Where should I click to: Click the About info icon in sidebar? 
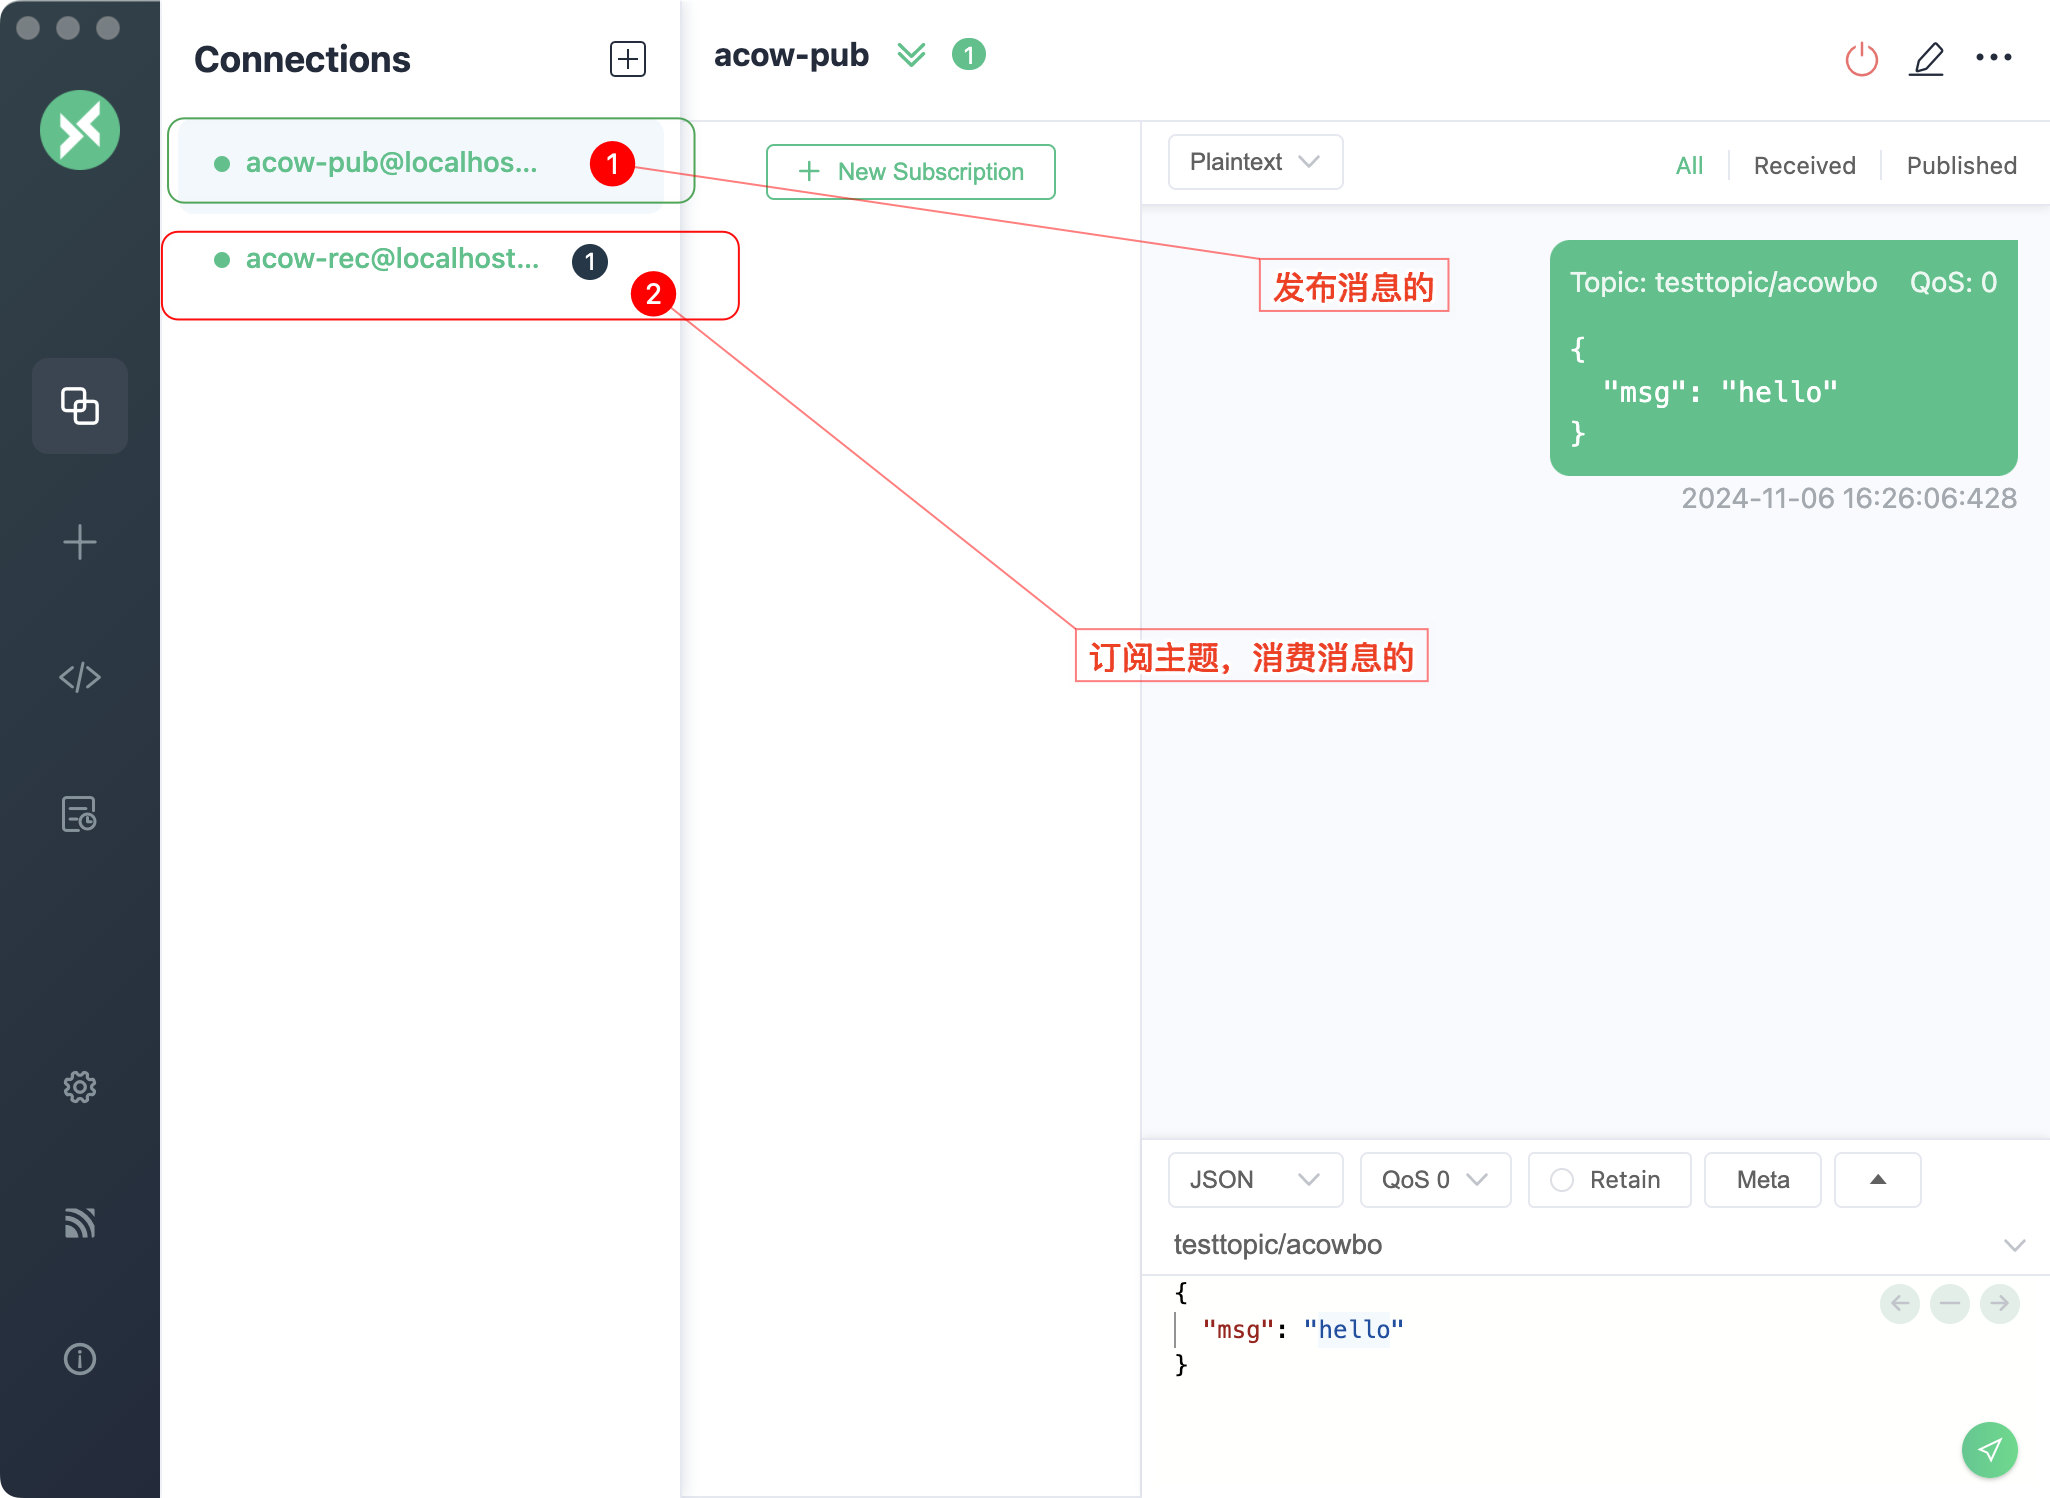80,1359
